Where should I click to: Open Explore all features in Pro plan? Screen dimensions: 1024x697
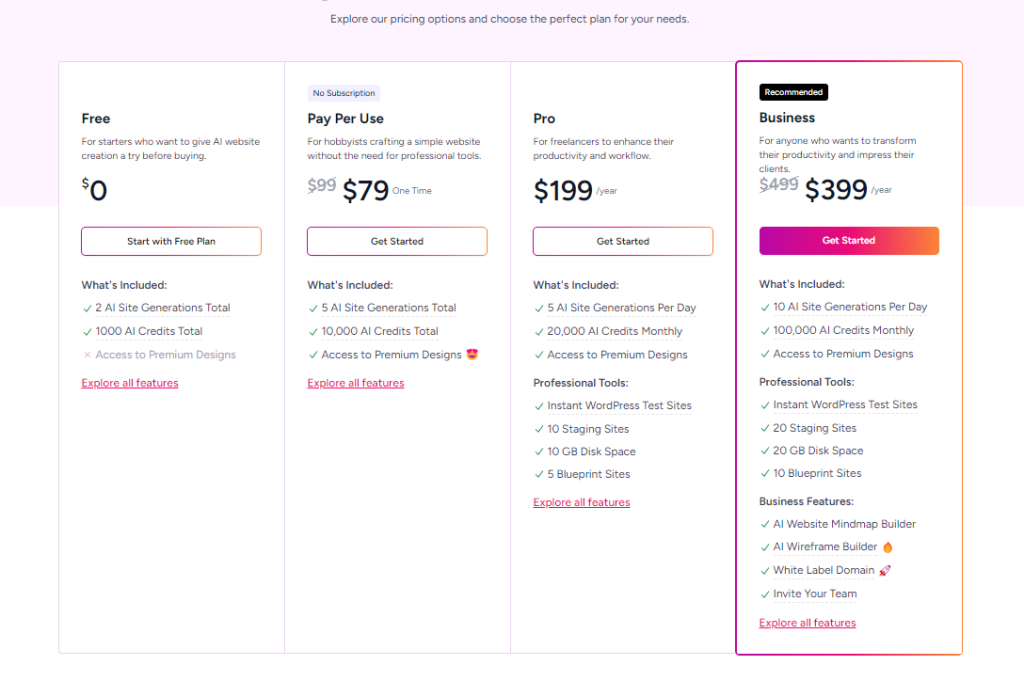pos(582,502)
